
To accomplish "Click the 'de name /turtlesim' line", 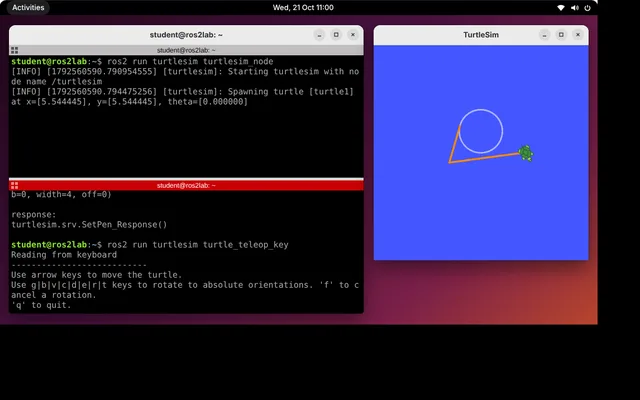I will 56,81.
